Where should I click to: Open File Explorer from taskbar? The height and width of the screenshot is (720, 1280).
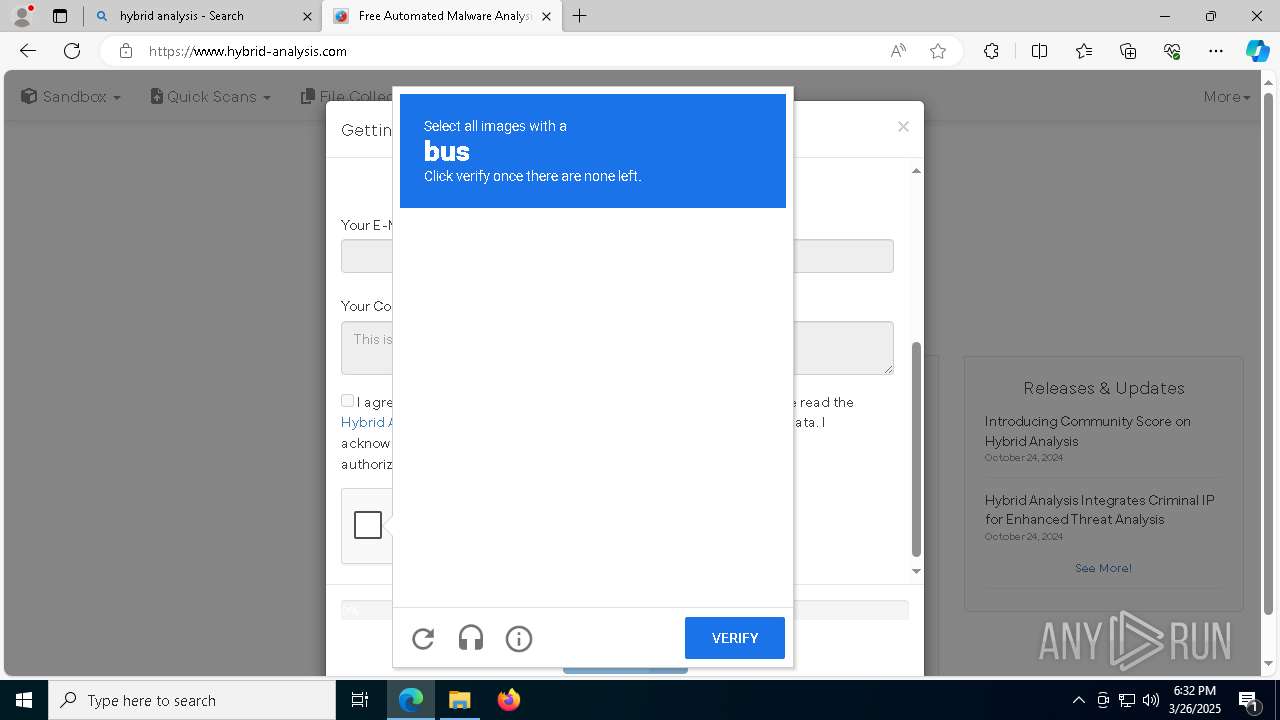[x=460, y=700]
